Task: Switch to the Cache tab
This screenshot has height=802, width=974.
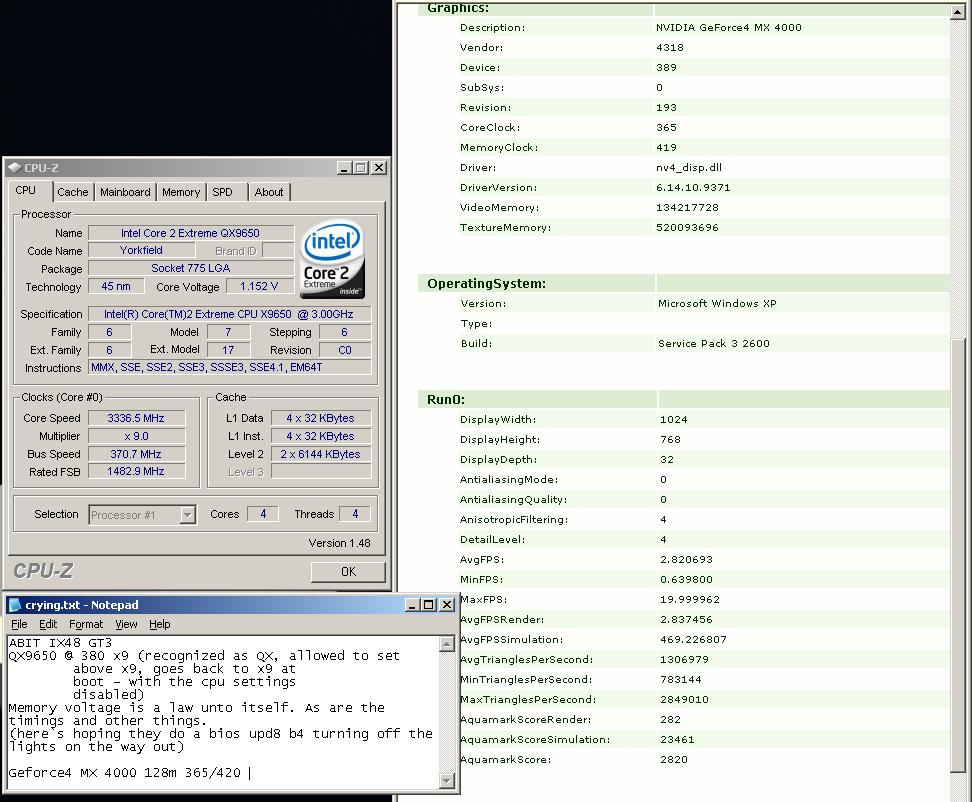Action: 73,192
